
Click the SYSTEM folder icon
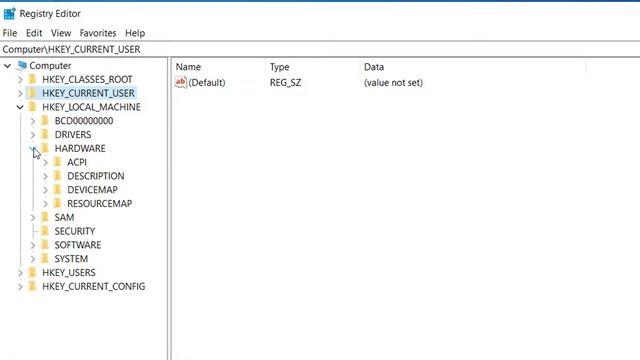tap(45, 259)
